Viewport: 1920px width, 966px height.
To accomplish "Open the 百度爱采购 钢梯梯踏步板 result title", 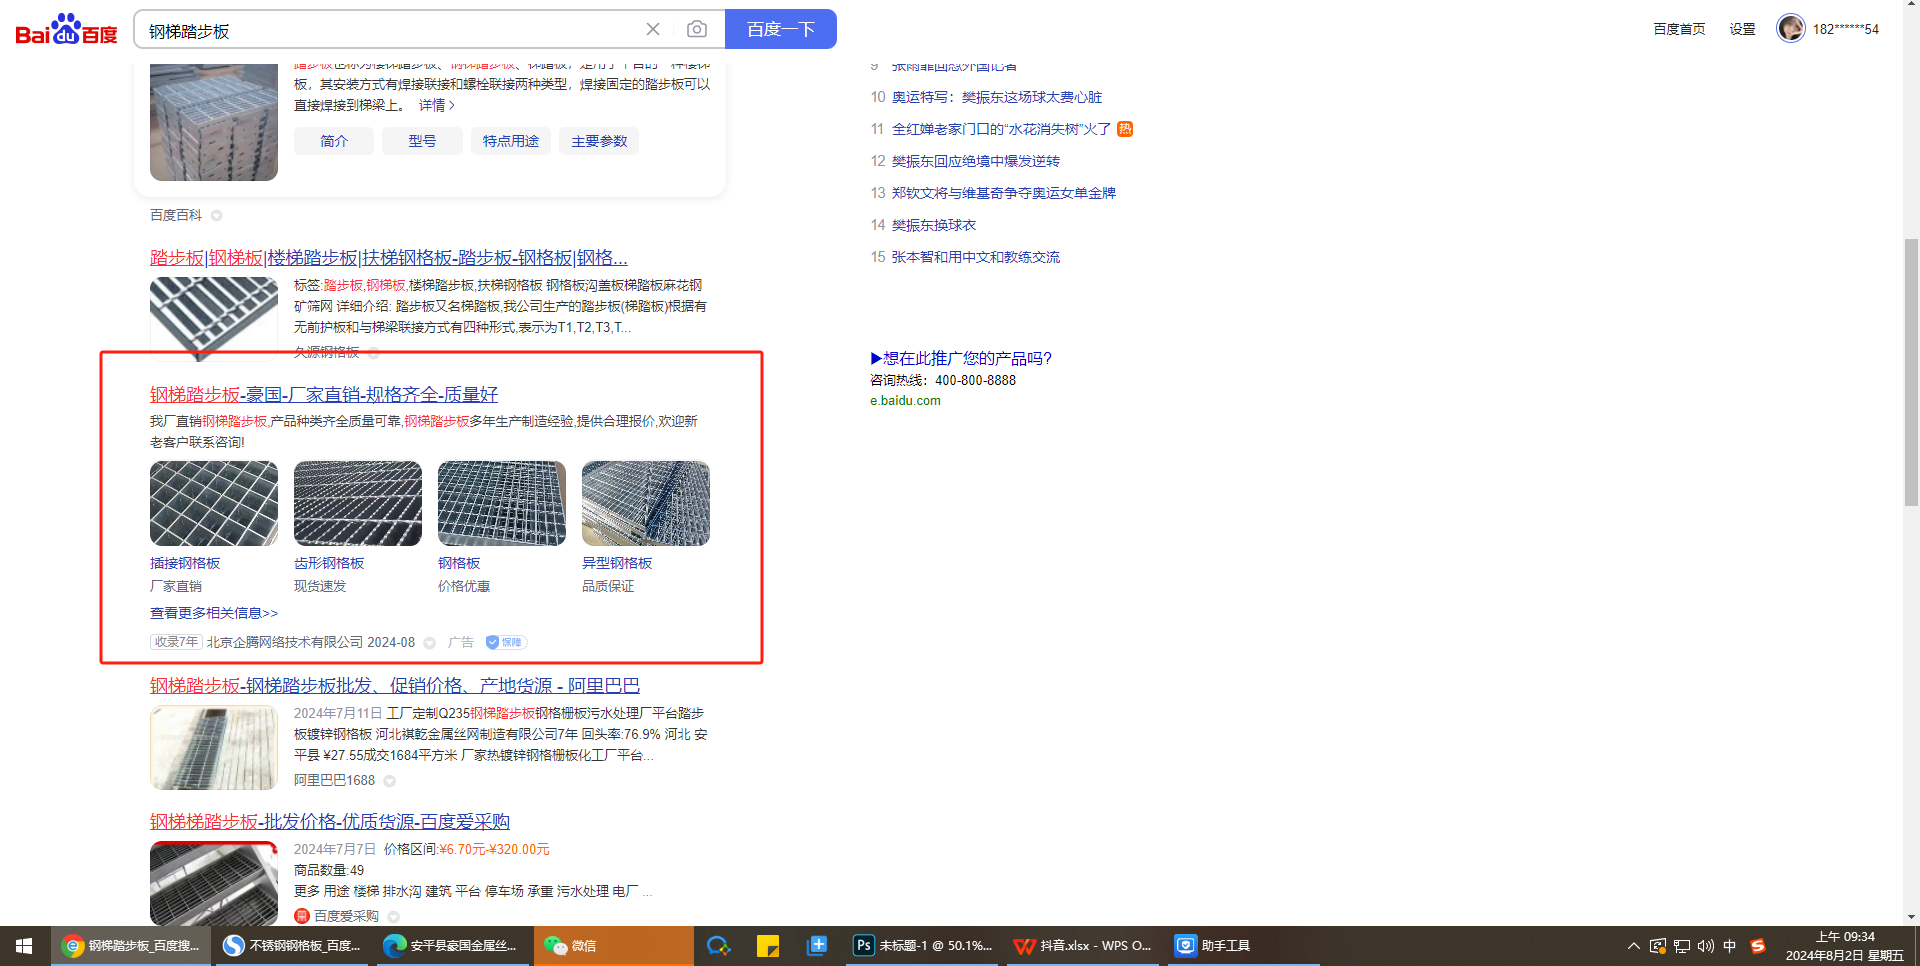I will point(330,822).
